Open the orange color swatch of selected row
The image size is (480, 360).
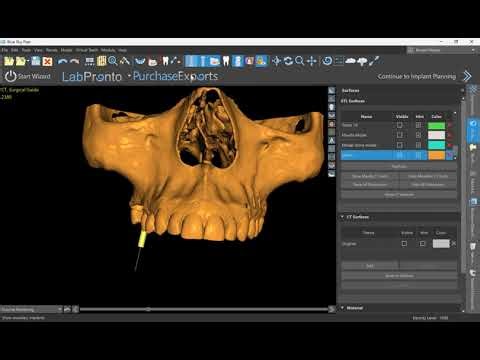[x=436, y=155]
